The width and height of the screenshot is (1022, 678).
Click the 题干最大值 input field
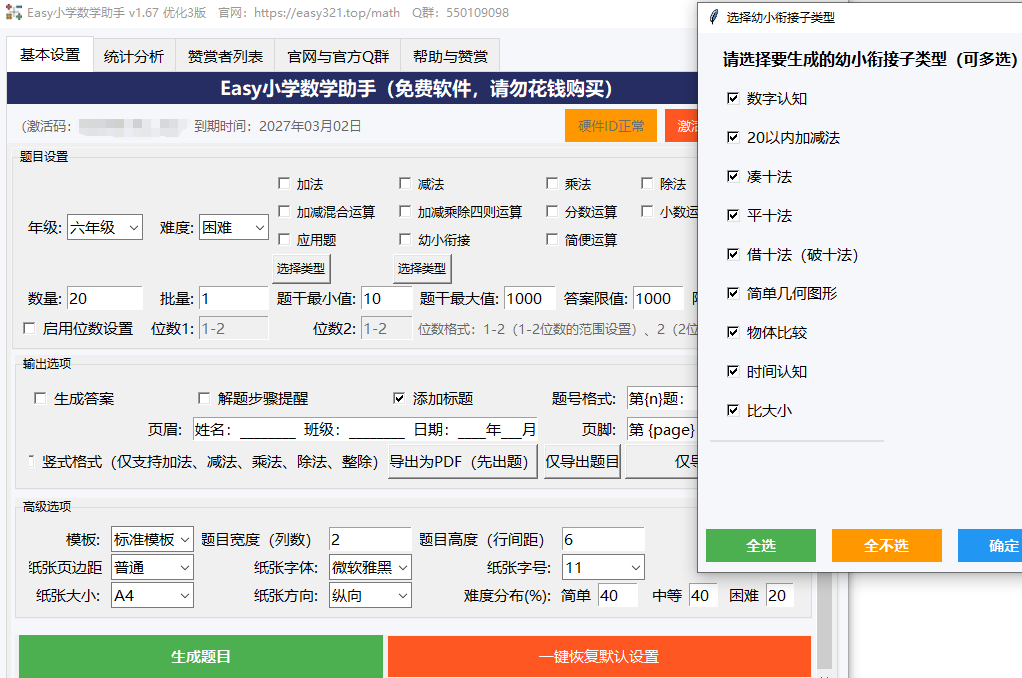[529, 299]
